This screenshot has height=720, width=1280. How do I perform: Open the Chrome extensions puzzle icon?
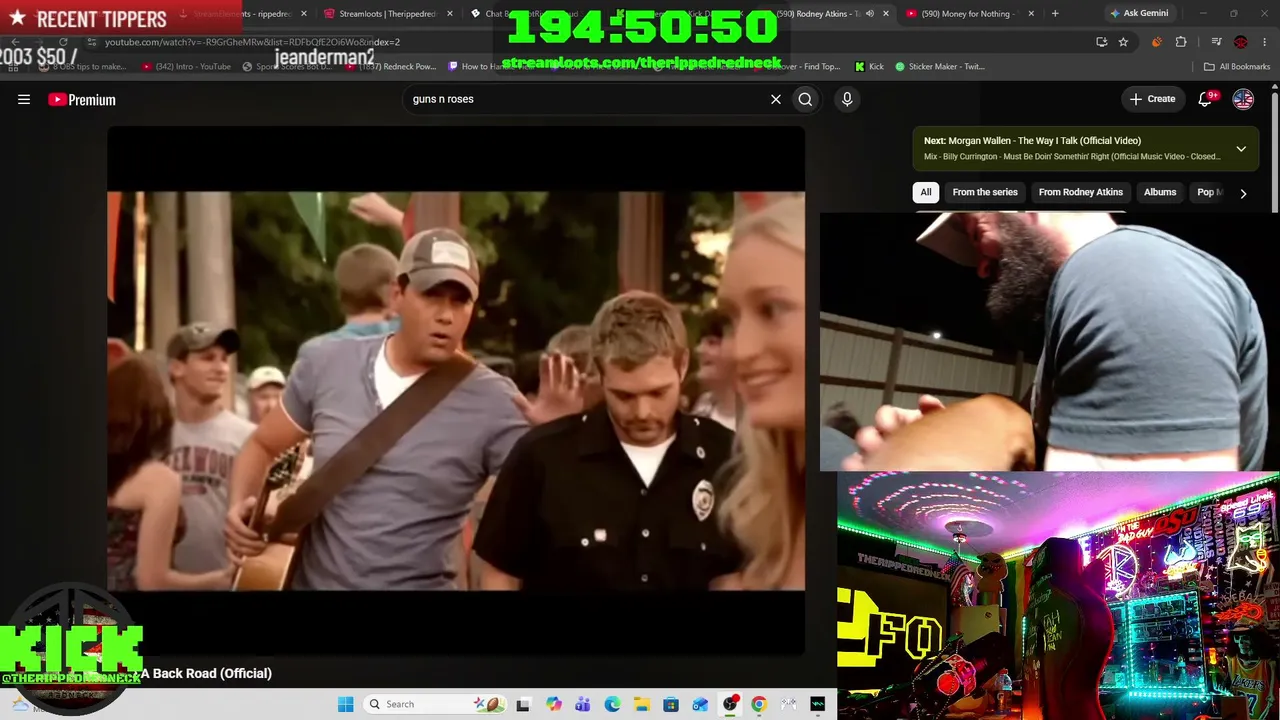[x=1181, y=42]
